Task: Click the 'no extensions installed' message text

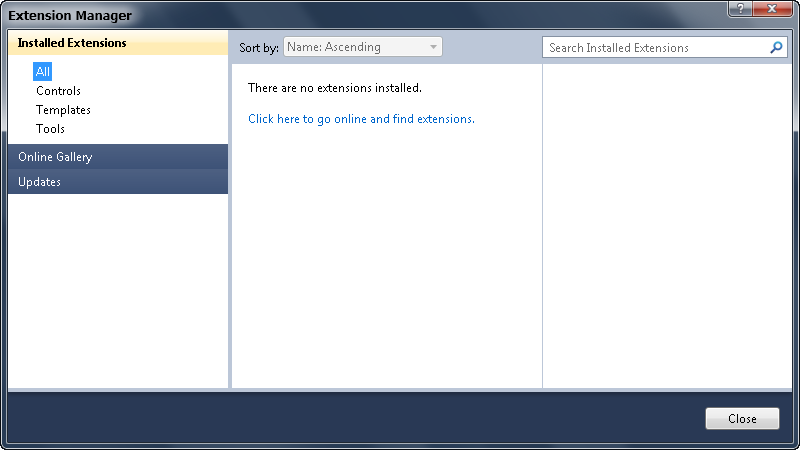Action: [x=335, y=88]
